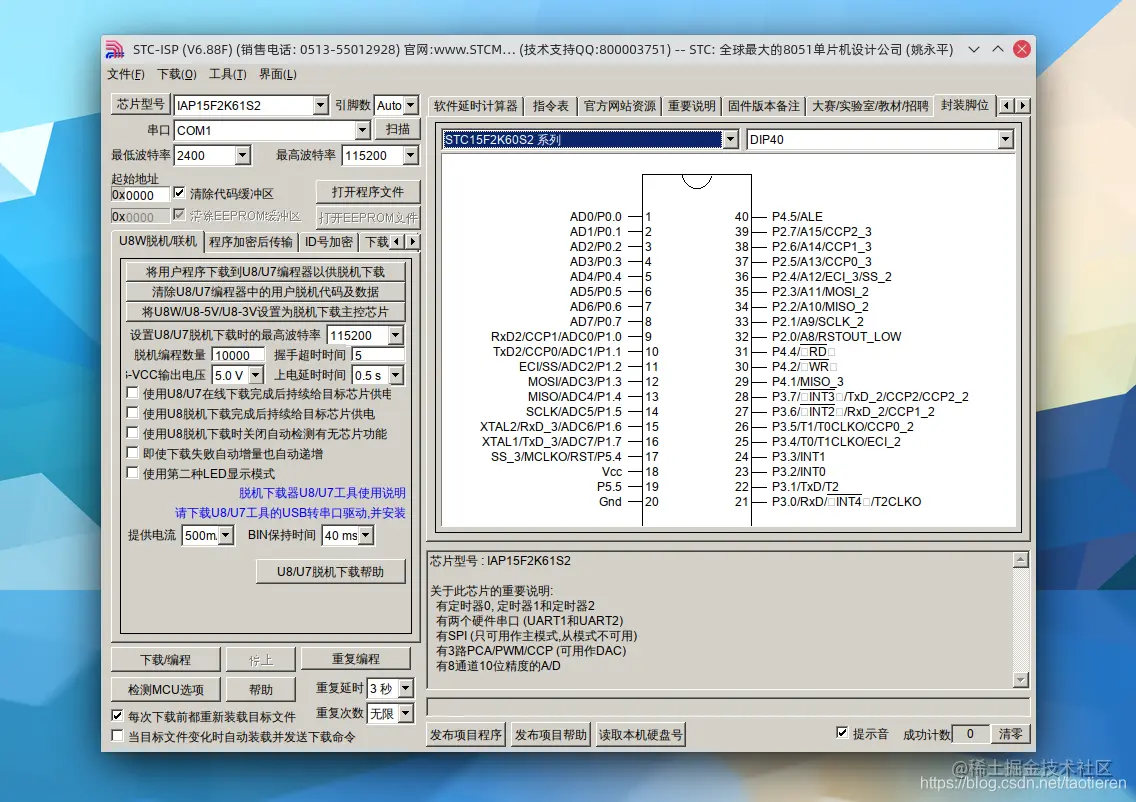Open the DIP40 package dropdown
Image resolution: width=1136 pixels, height=802 pixels.
point(1005,139)
